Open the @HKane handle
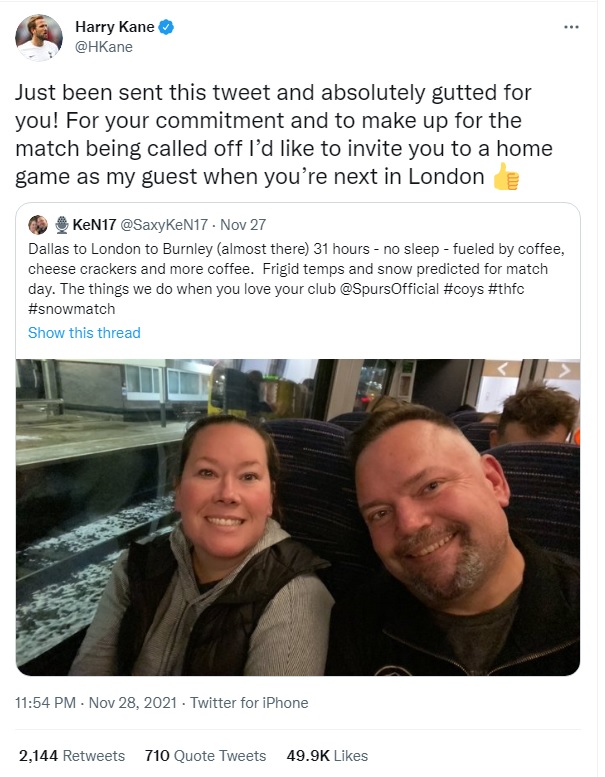Image resolution: width=605 pixels, height=777 pixels. (104, 47)
